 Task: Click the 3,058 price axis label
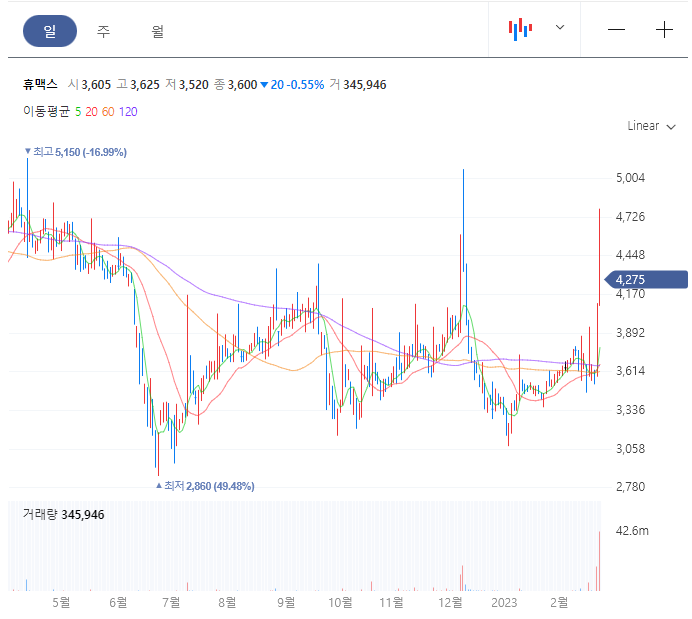[x=630, y=449]
